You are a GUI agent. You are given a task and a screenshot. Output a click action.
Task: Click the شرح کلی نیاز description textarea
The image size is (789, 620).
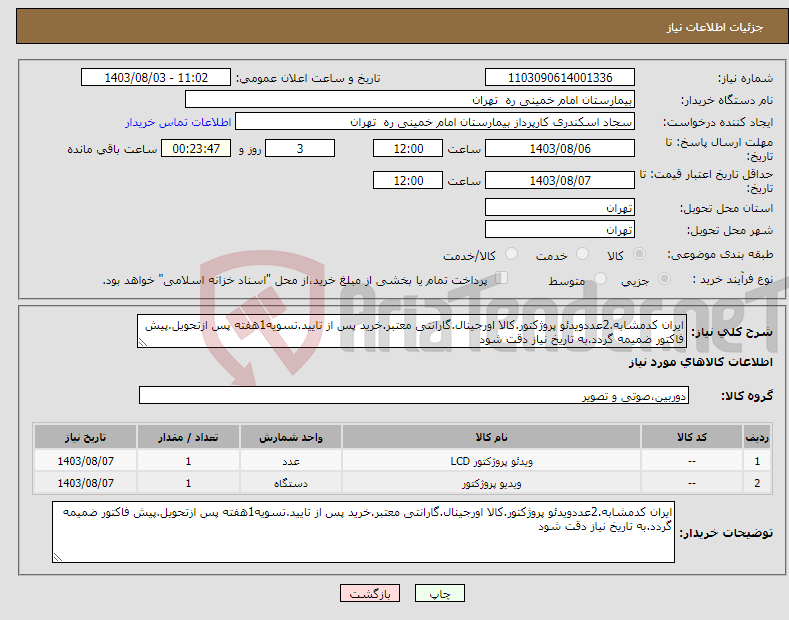pyautogui.click(x=412, y=331)
